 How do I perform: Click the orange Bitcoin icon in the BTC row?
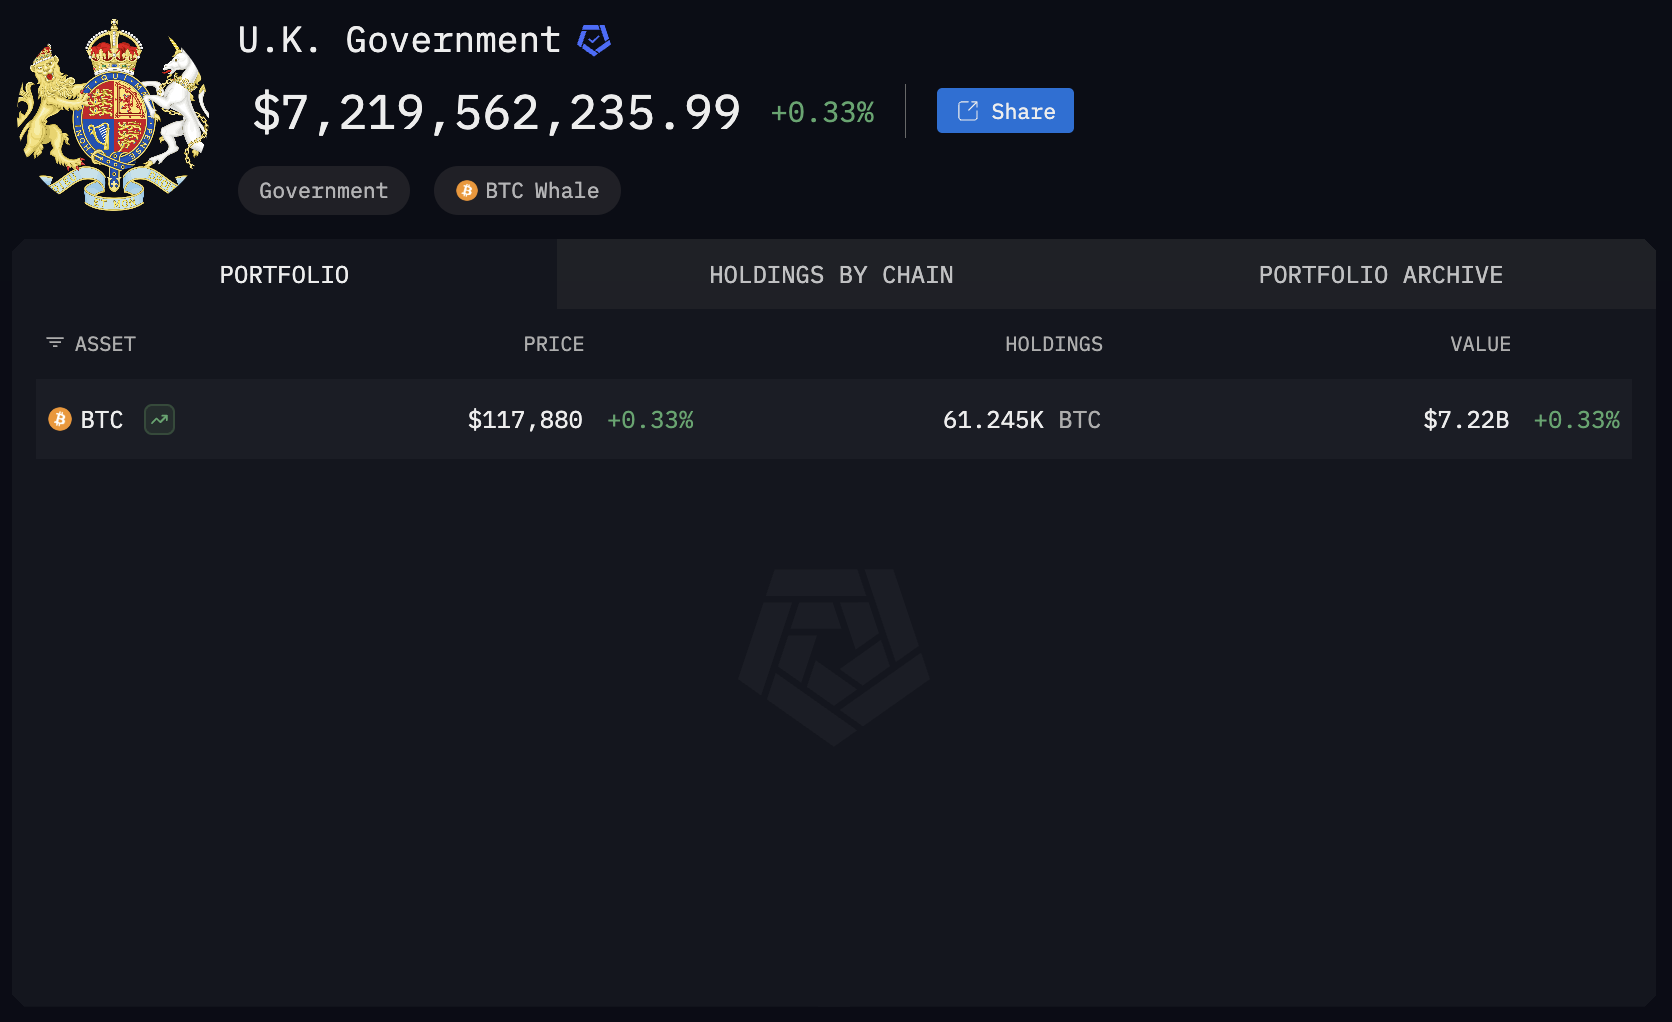pyautogui.click(x=60, y=419)
